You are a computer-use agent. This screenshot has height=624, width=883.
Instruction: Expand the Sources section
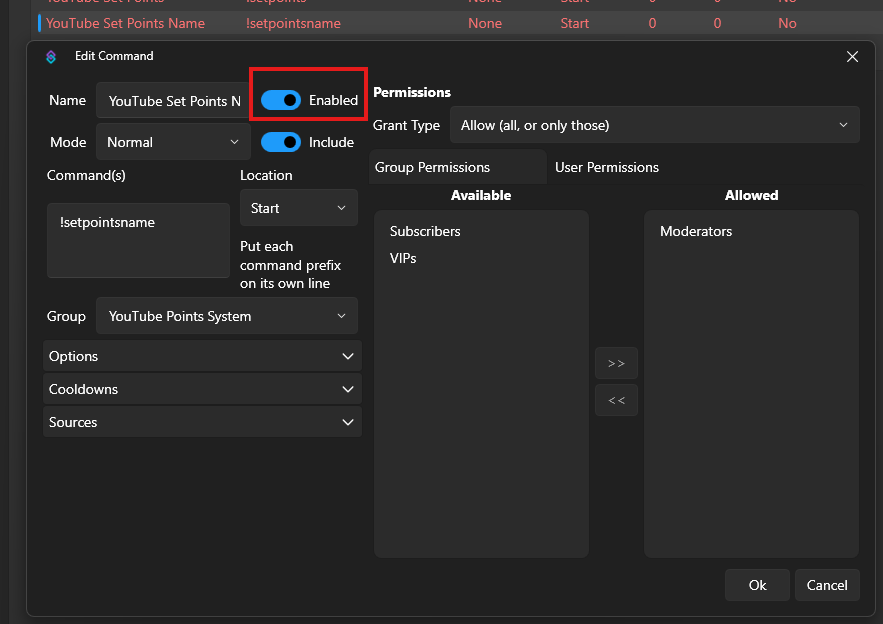[202, 422]
